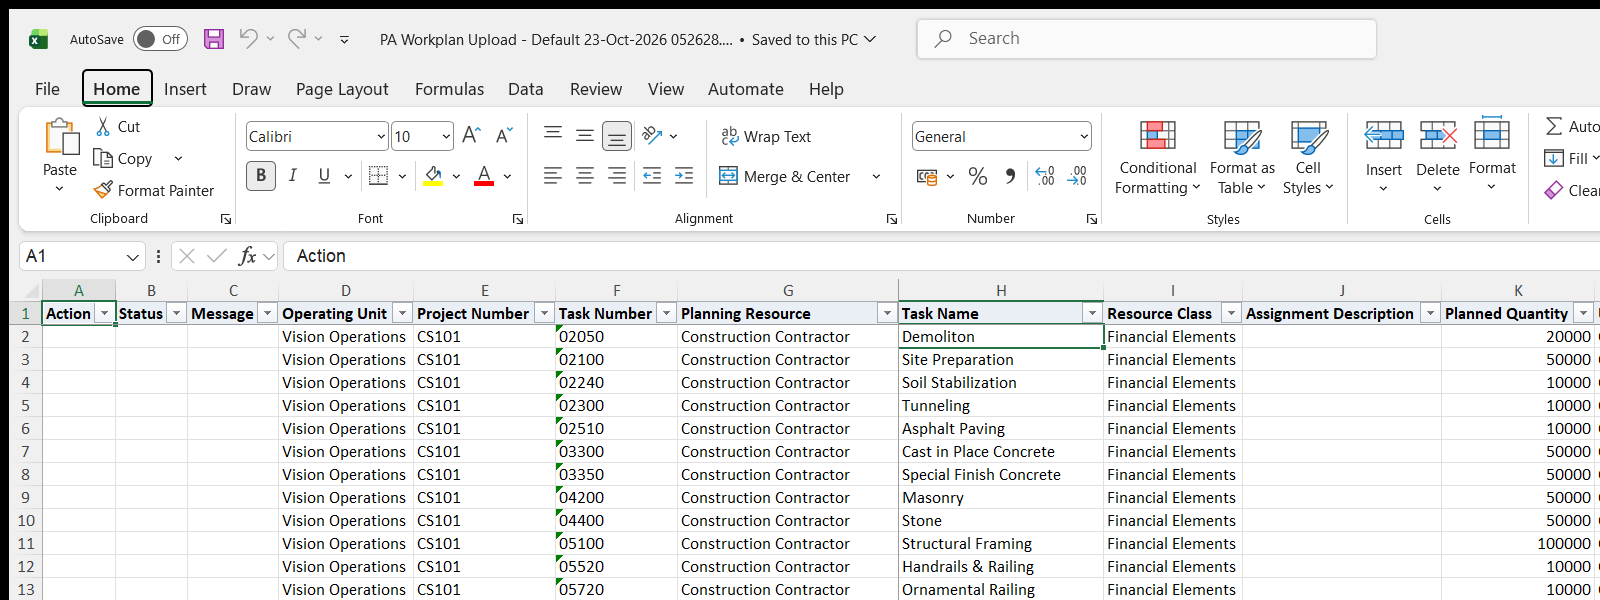Click the Borders icon
Screen dimensions: 1600x600
click(x=378, y=176)
